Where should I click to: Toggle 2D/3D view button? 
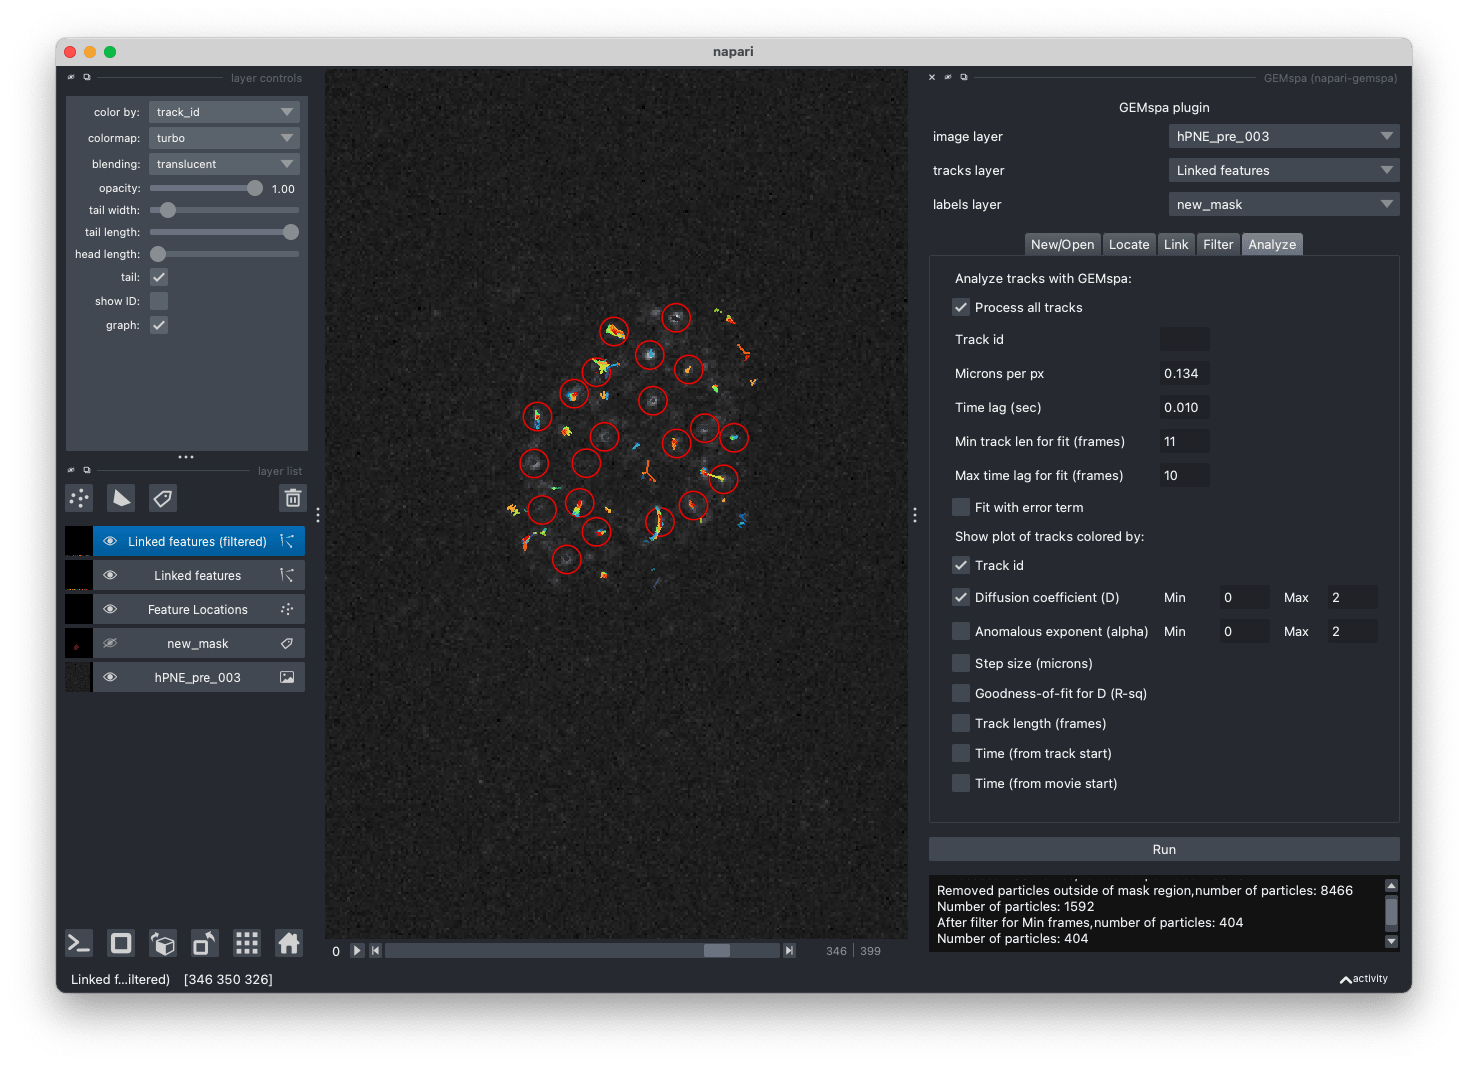[121, 943]
